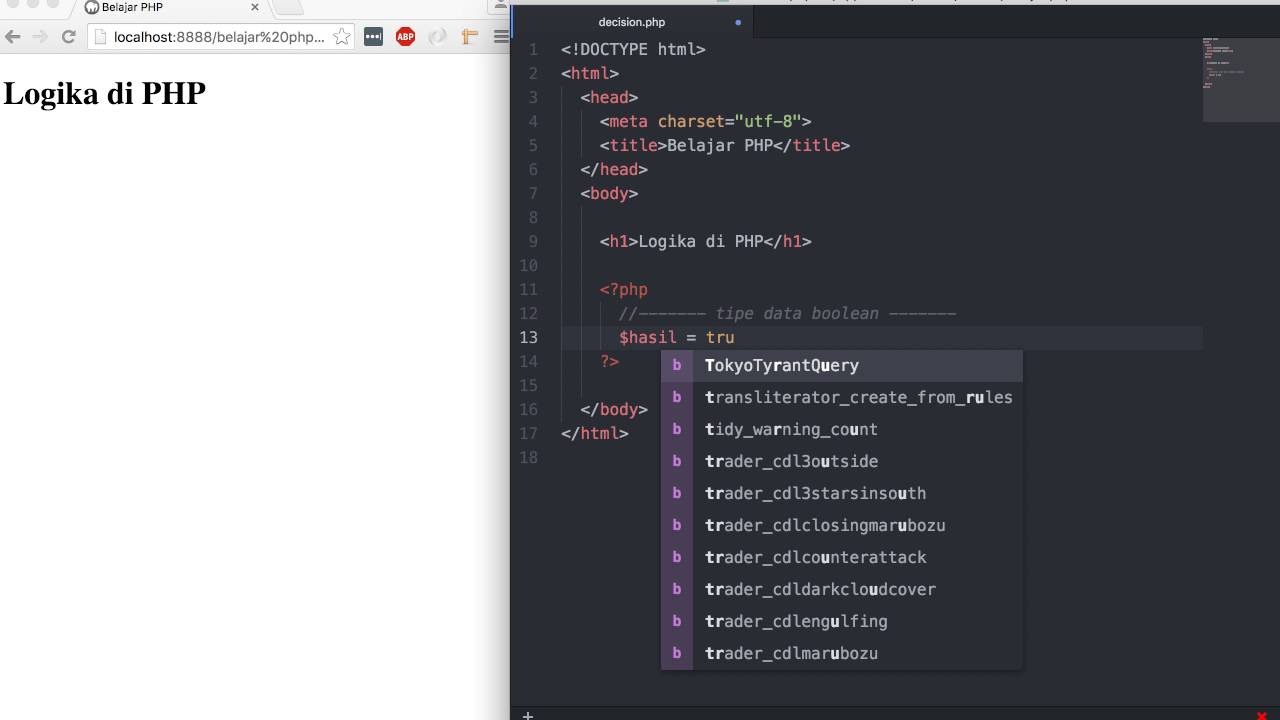Select TokyoTyrantQuery autocomplete suggestion
The height and width of the screenshot is (720, 1280).
click(842, 365)
